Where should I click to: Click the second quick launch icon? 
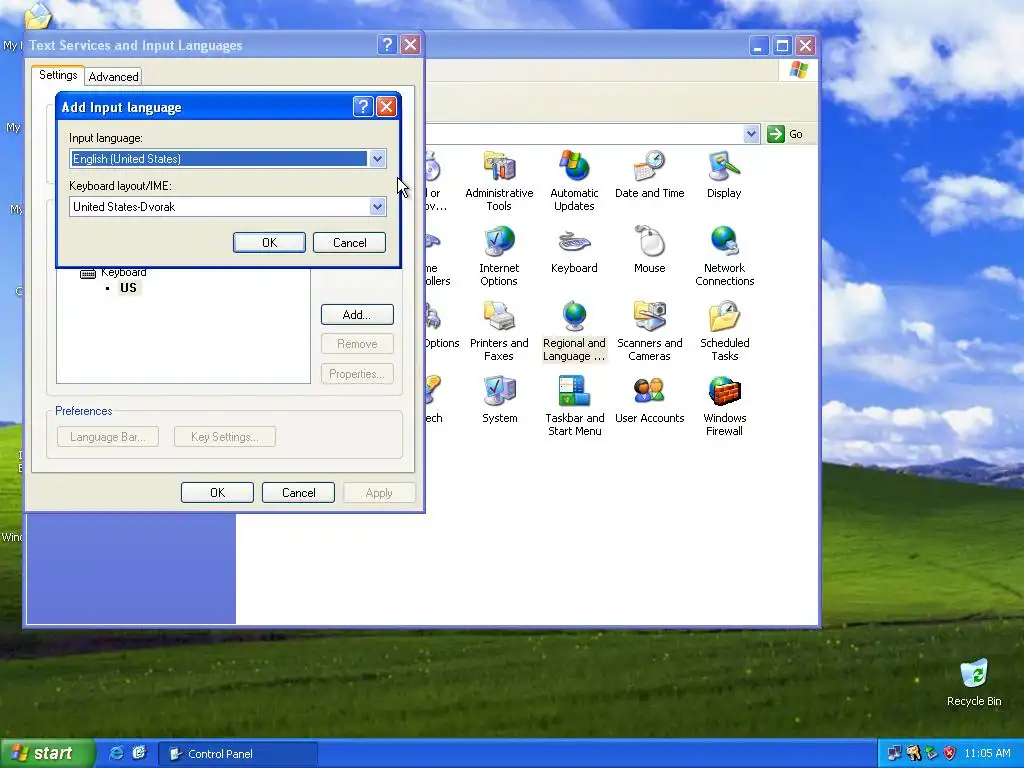pyautogui.click(x=139, y=753)
